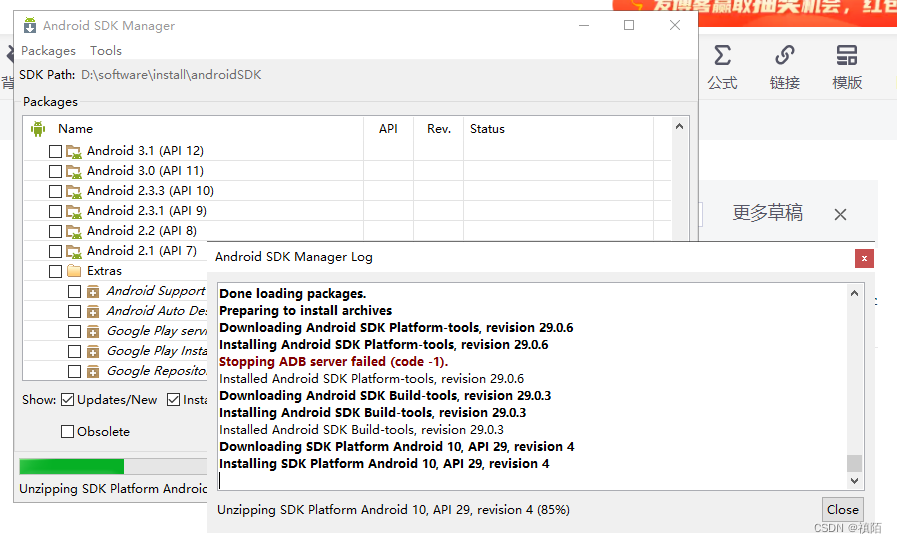Screen dimensions: 897x543
Task: Click the Rev. column header
Action: (x=439, y=129)
